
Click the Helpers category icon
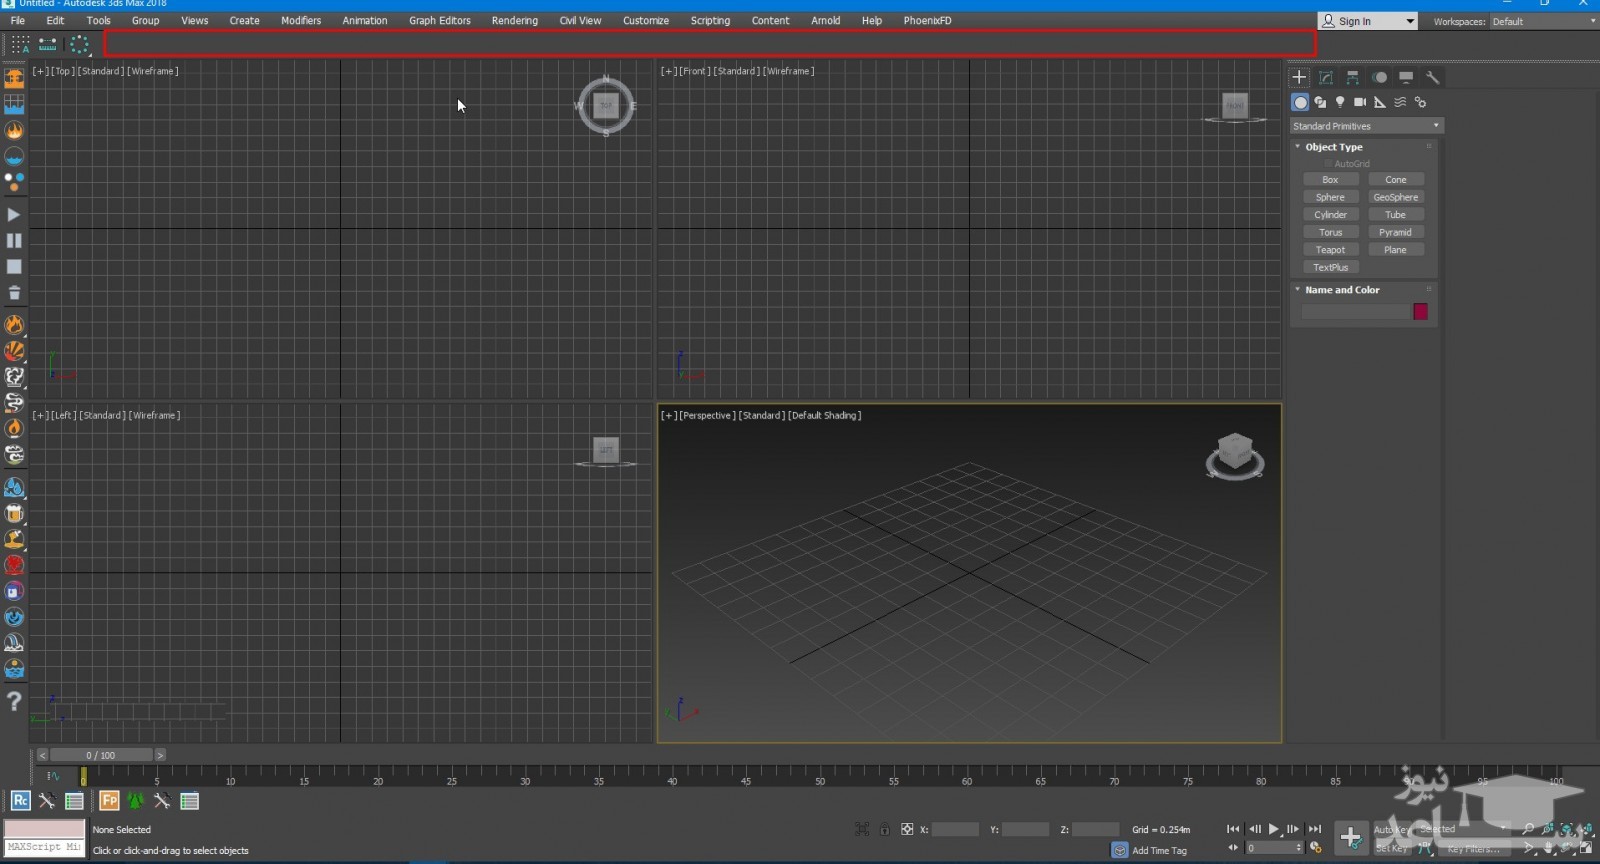pyautogui.click(x=1380, y=102)
